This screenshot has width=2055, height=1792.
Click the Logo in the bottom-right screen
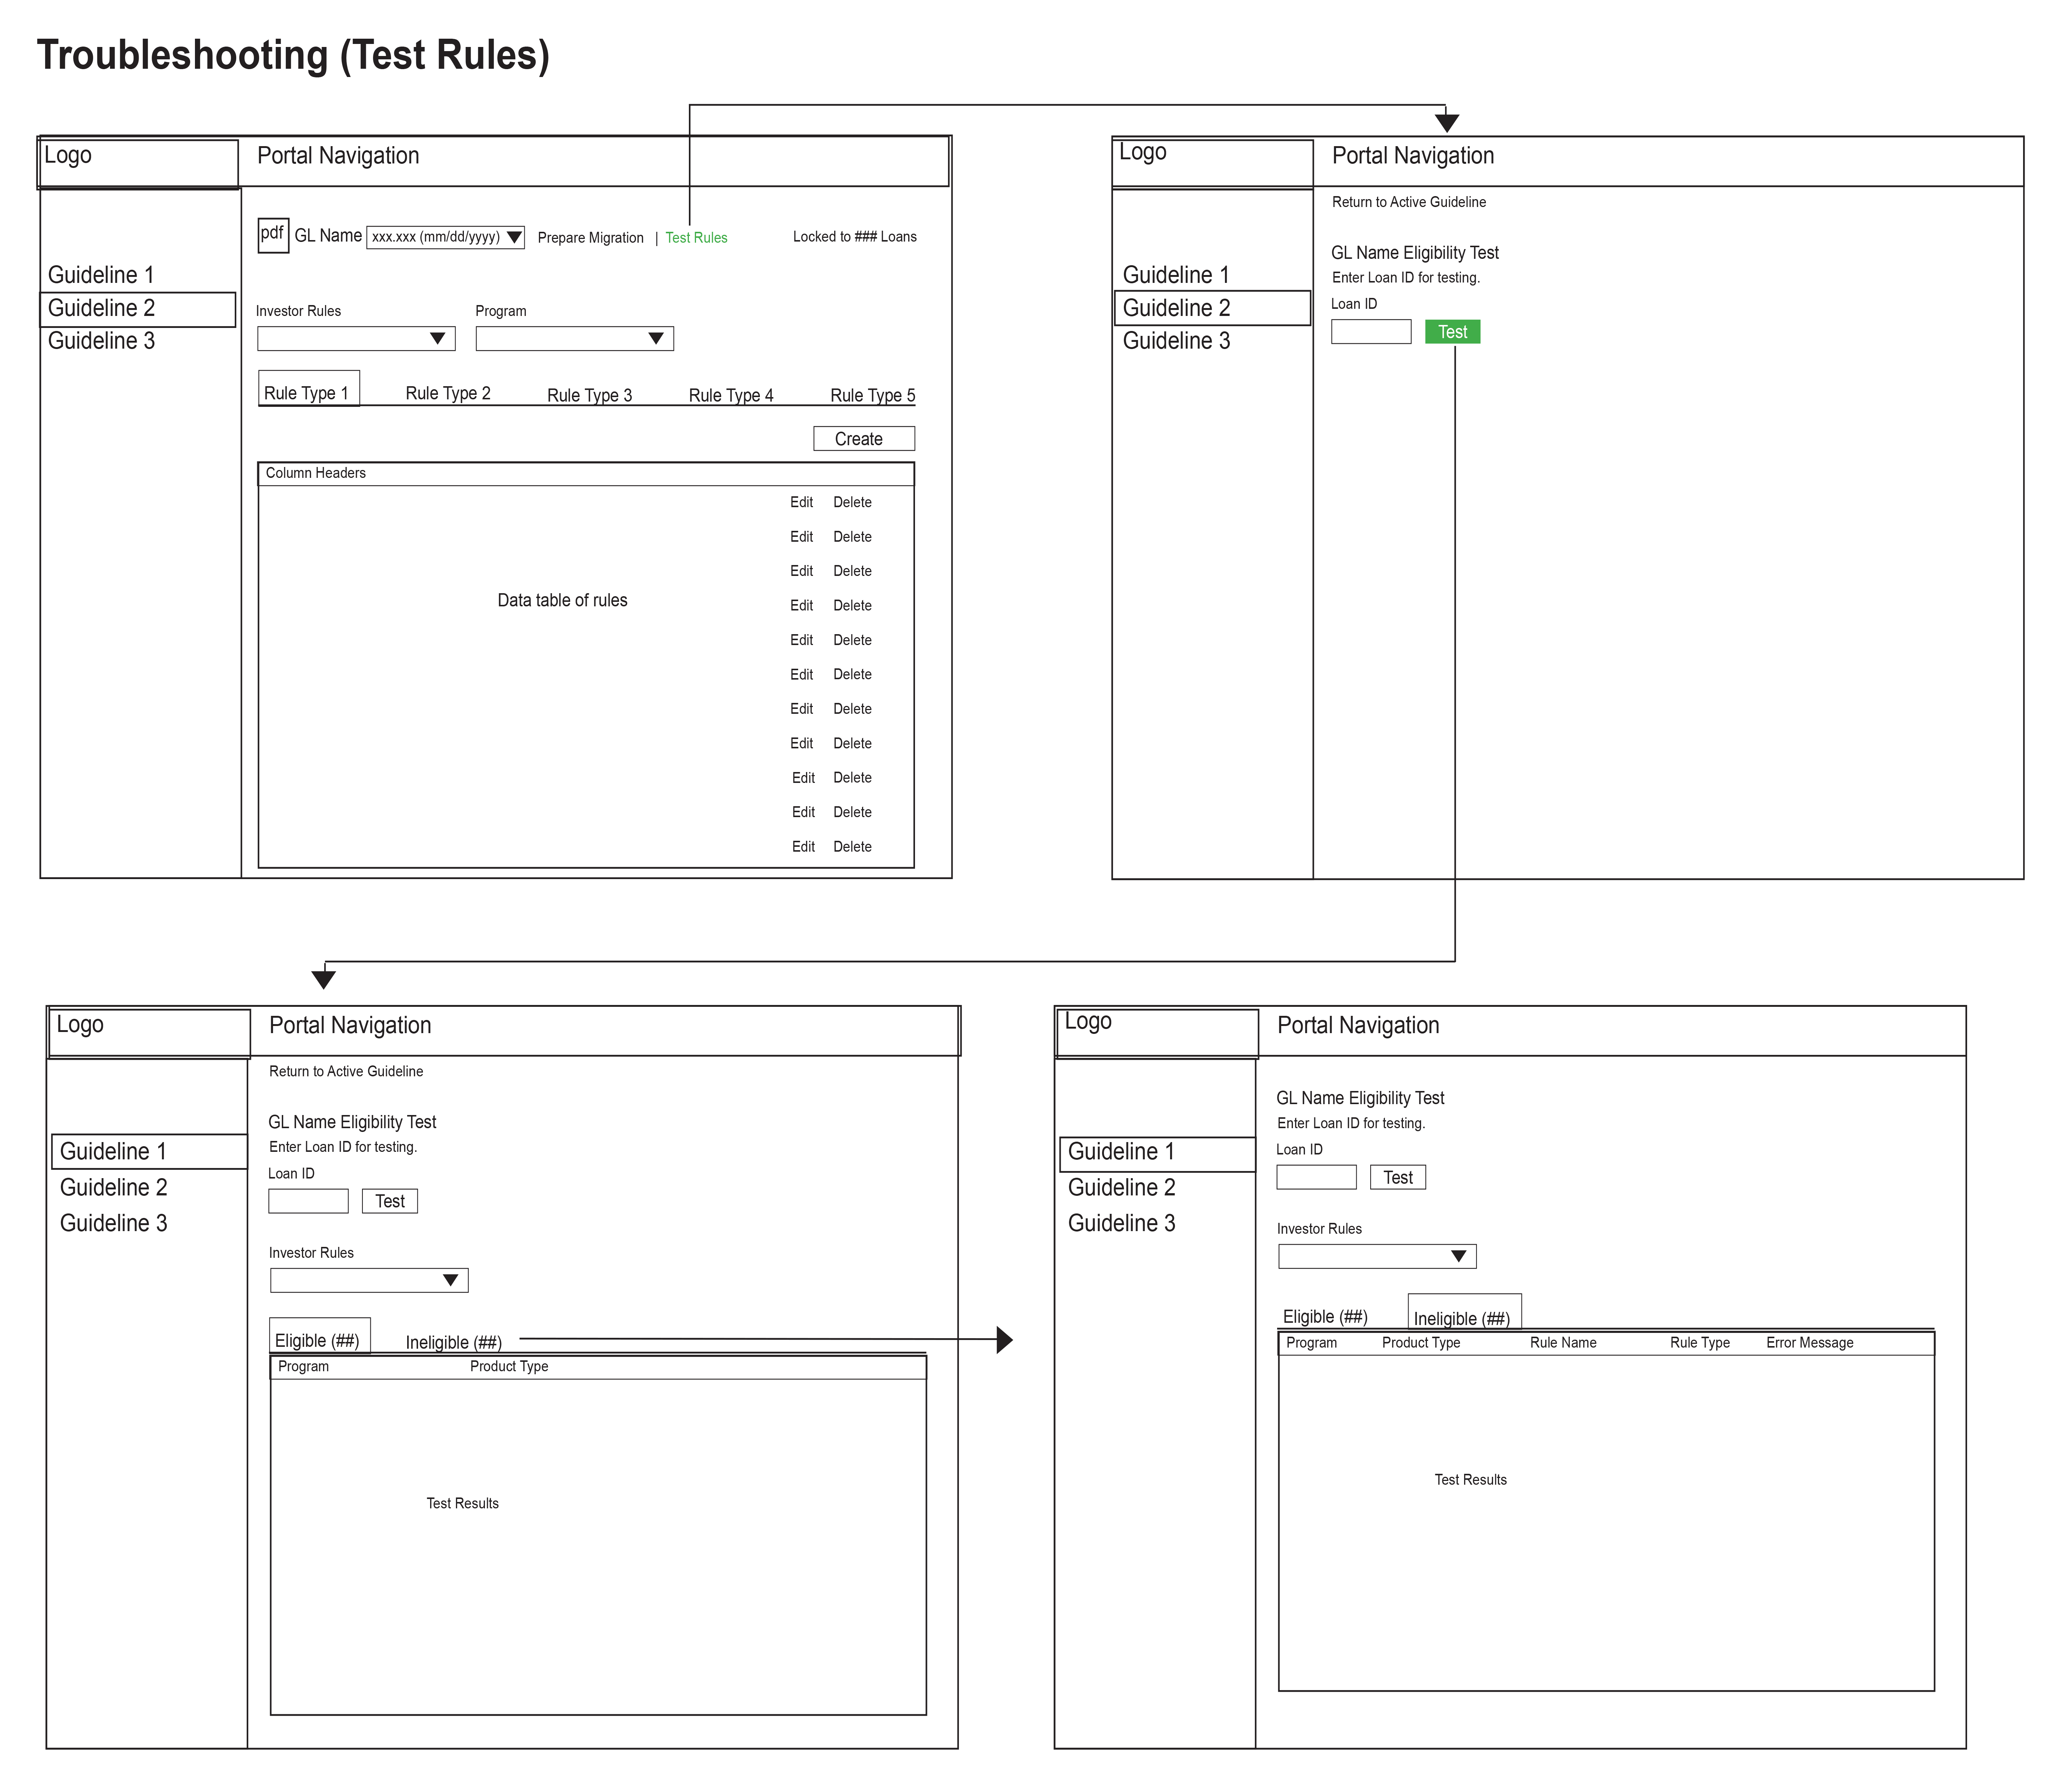pyautogui.click(x=1088, y=1021)
